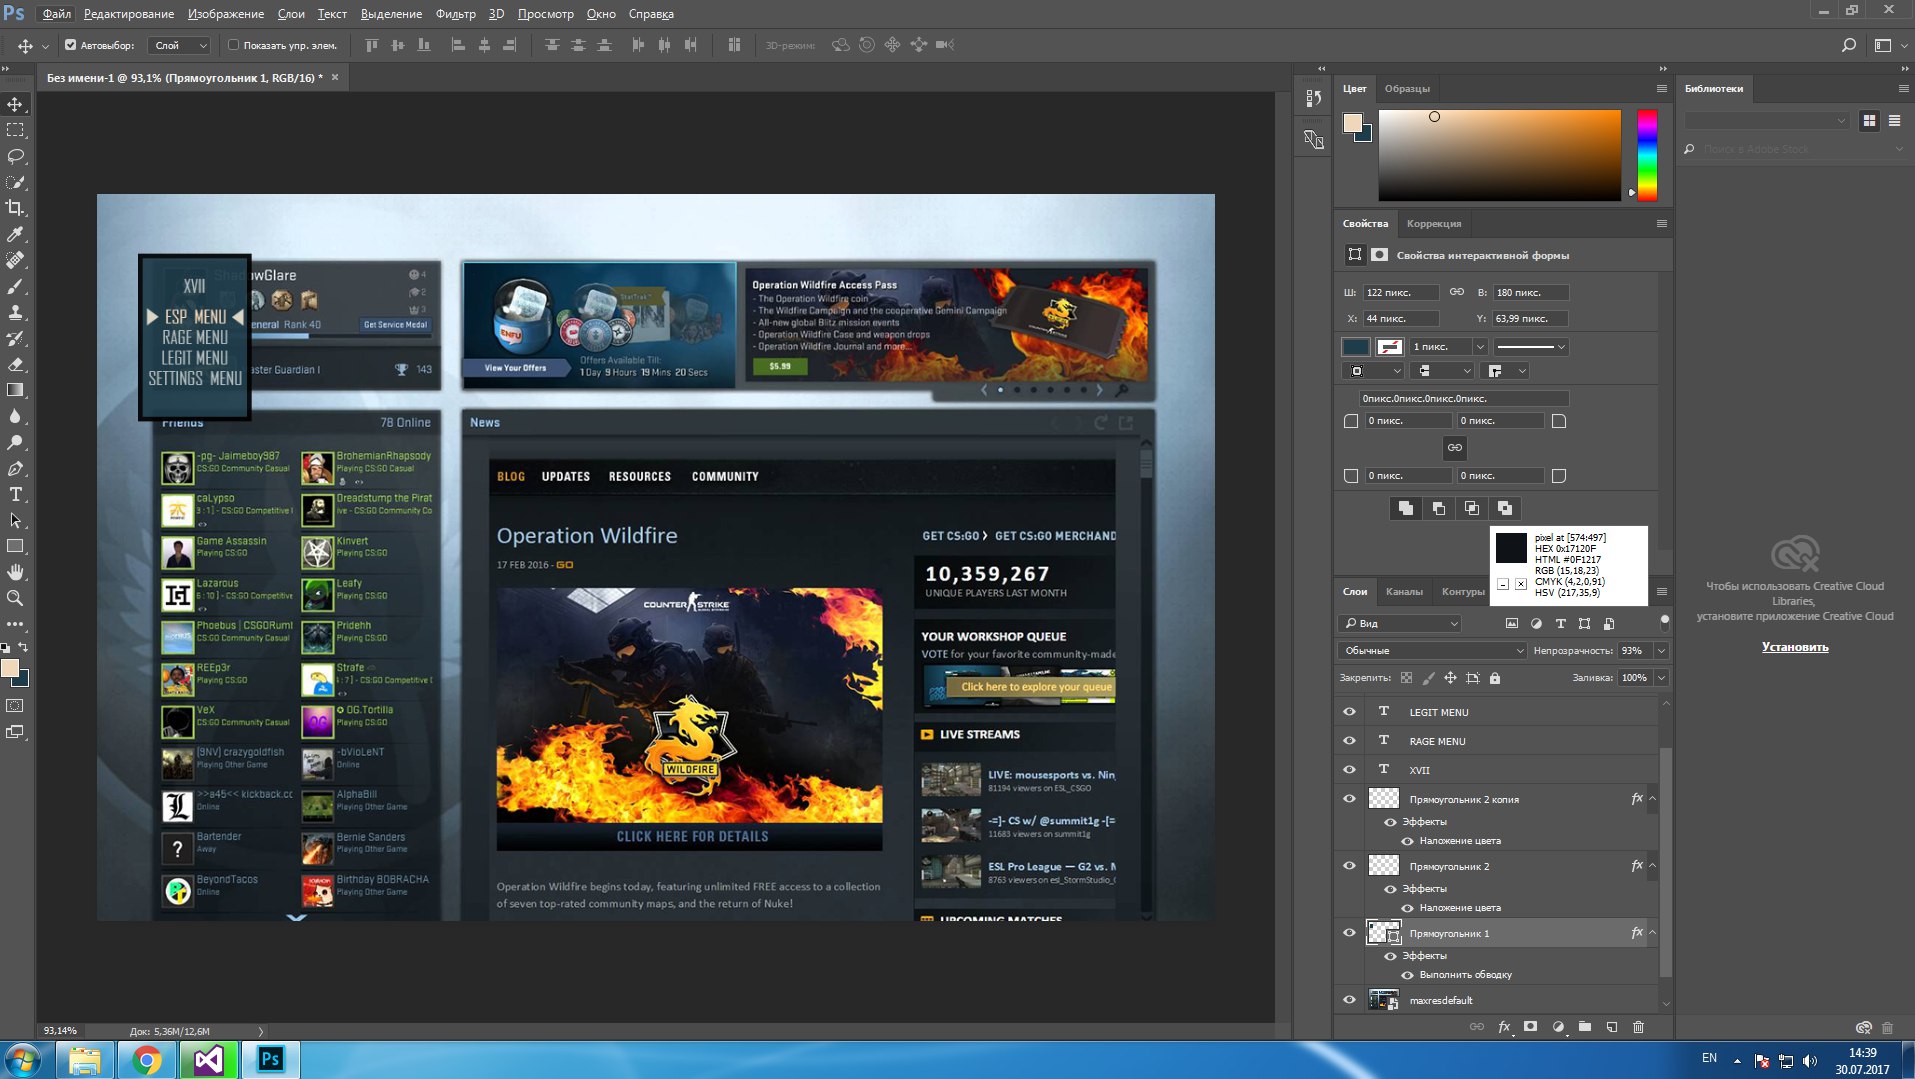This screenshot has width=1915, height=1079.
Task: Click the shape fill color swatch
Action: 1355,347
